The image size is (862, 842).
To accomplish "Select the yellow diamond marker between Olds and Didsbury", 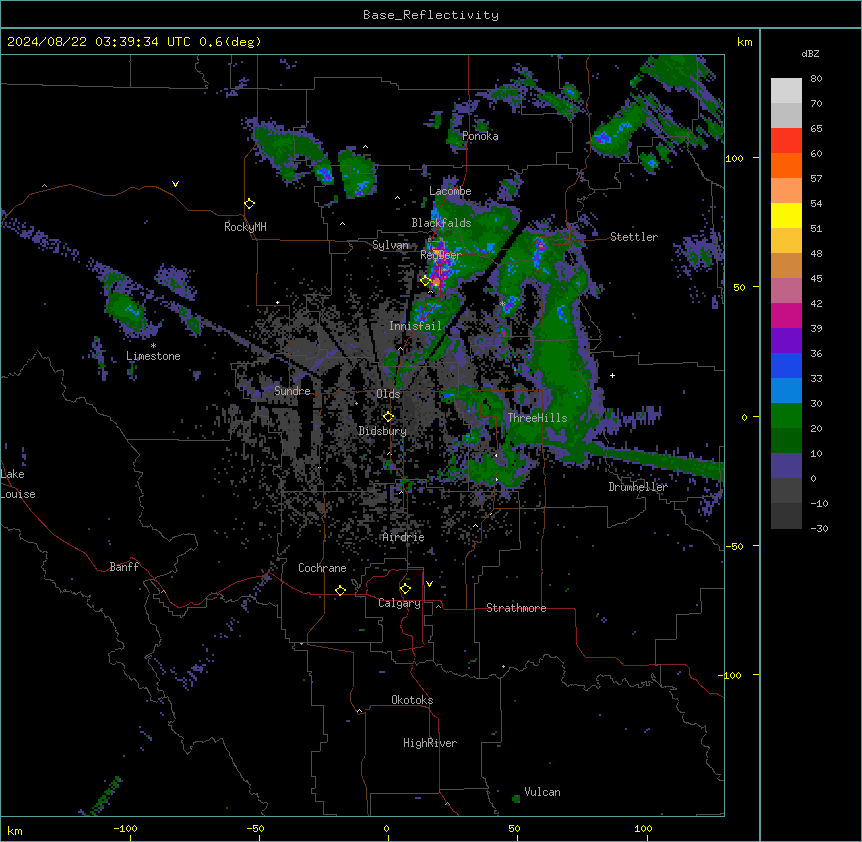I will pos(388,417).
